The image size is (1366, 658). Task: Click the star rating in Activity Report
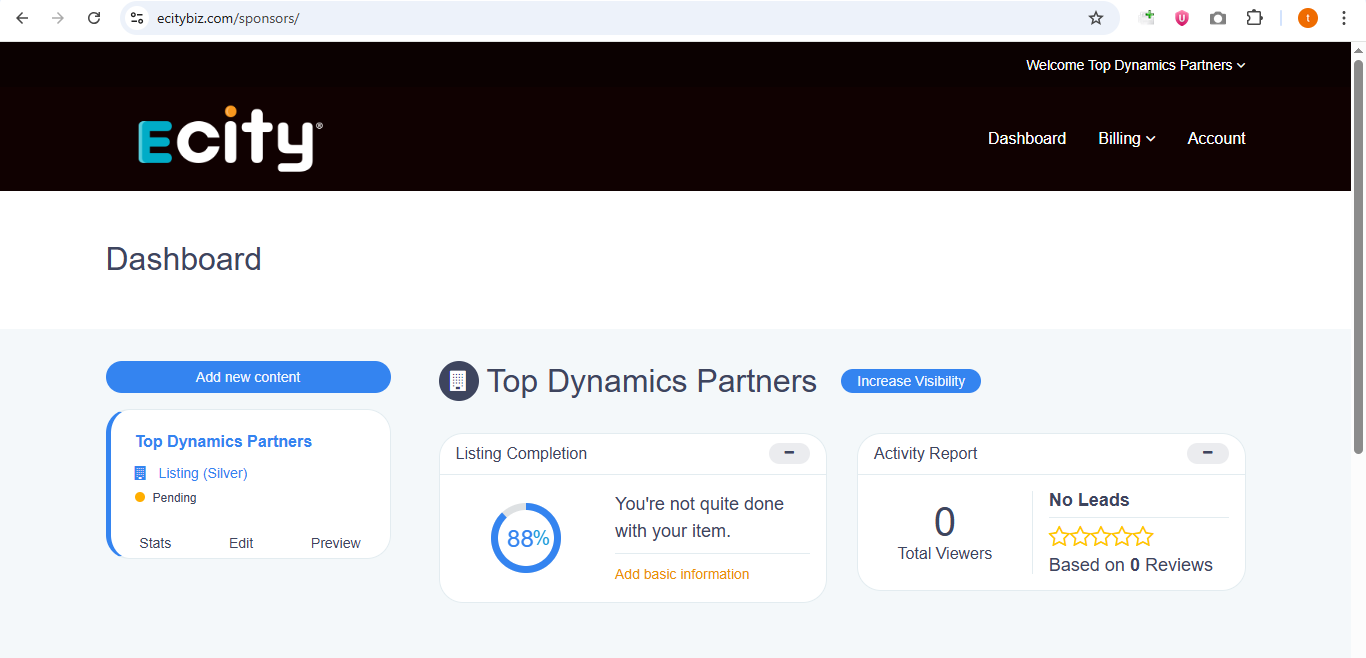pyautogui.click(x=1101, y=536)
